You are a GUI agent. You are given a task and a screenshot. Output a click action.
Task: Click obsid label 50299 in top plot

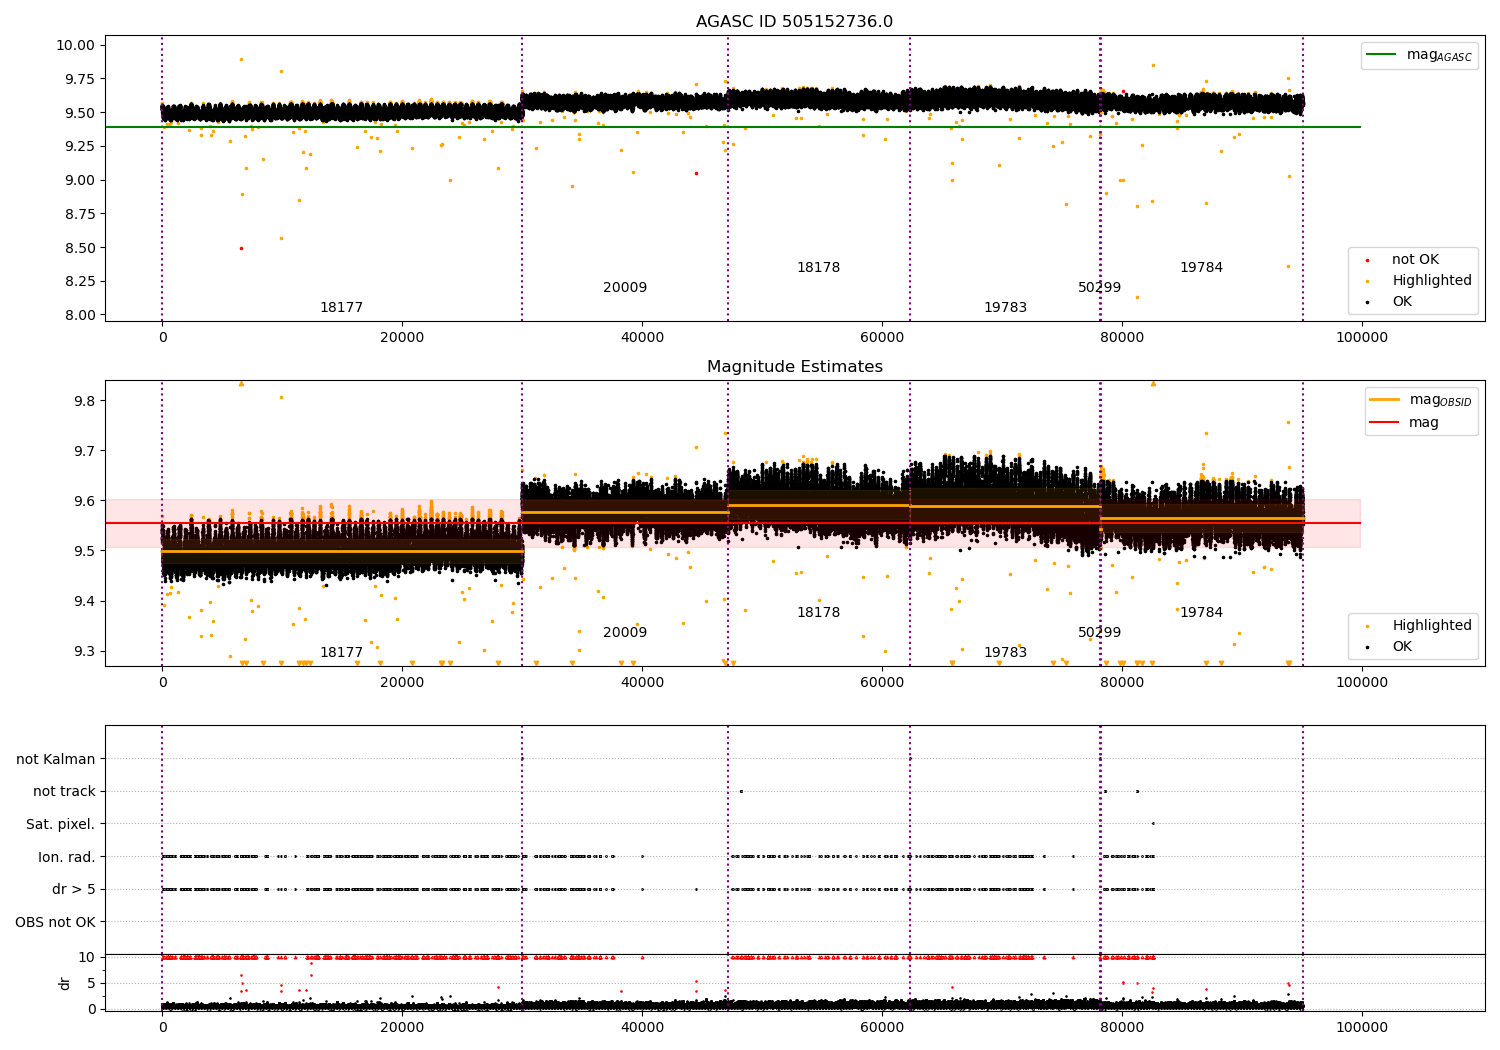(1100, 288)
